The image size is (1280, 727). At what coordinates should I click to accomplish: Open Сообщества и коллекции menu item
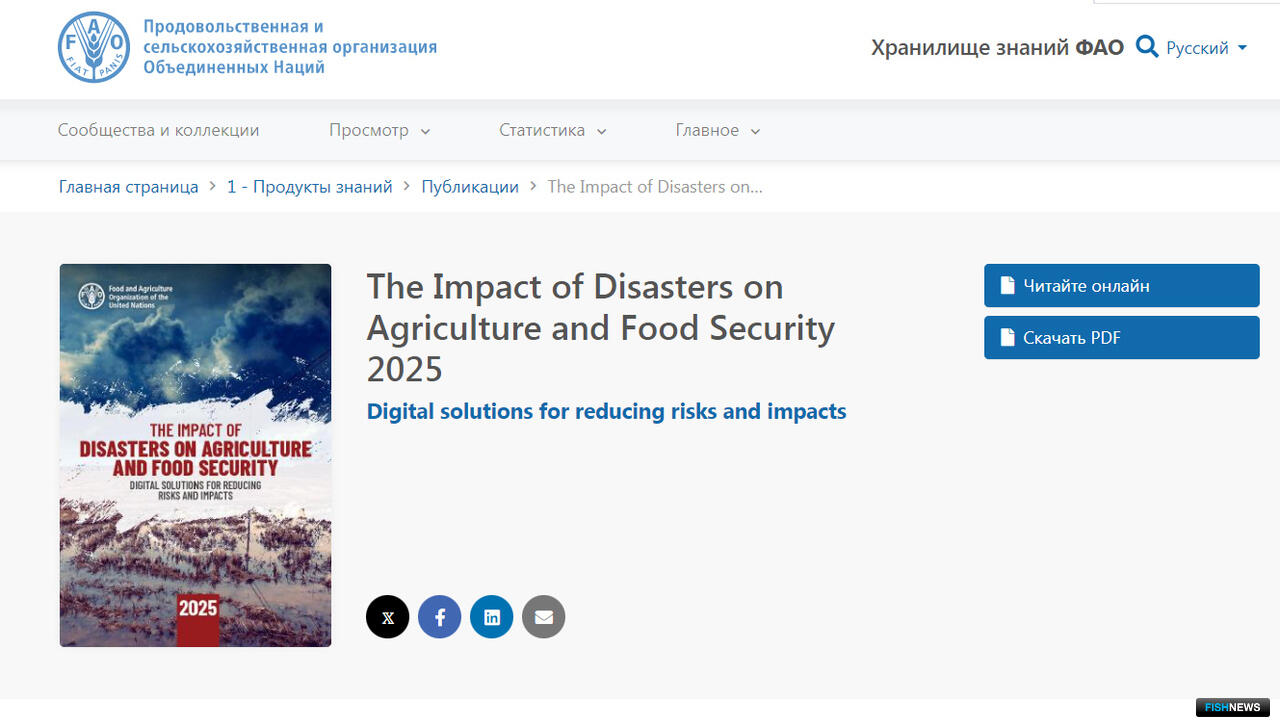pos(158,130)
